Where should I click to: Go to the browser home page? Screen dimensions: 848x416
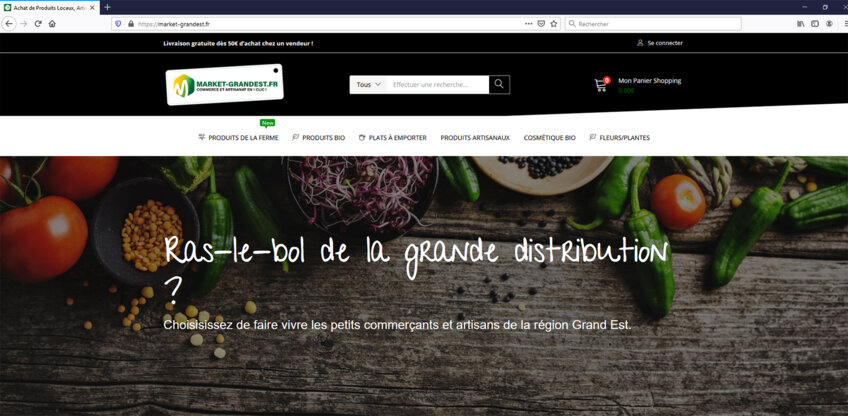[52, 23]
